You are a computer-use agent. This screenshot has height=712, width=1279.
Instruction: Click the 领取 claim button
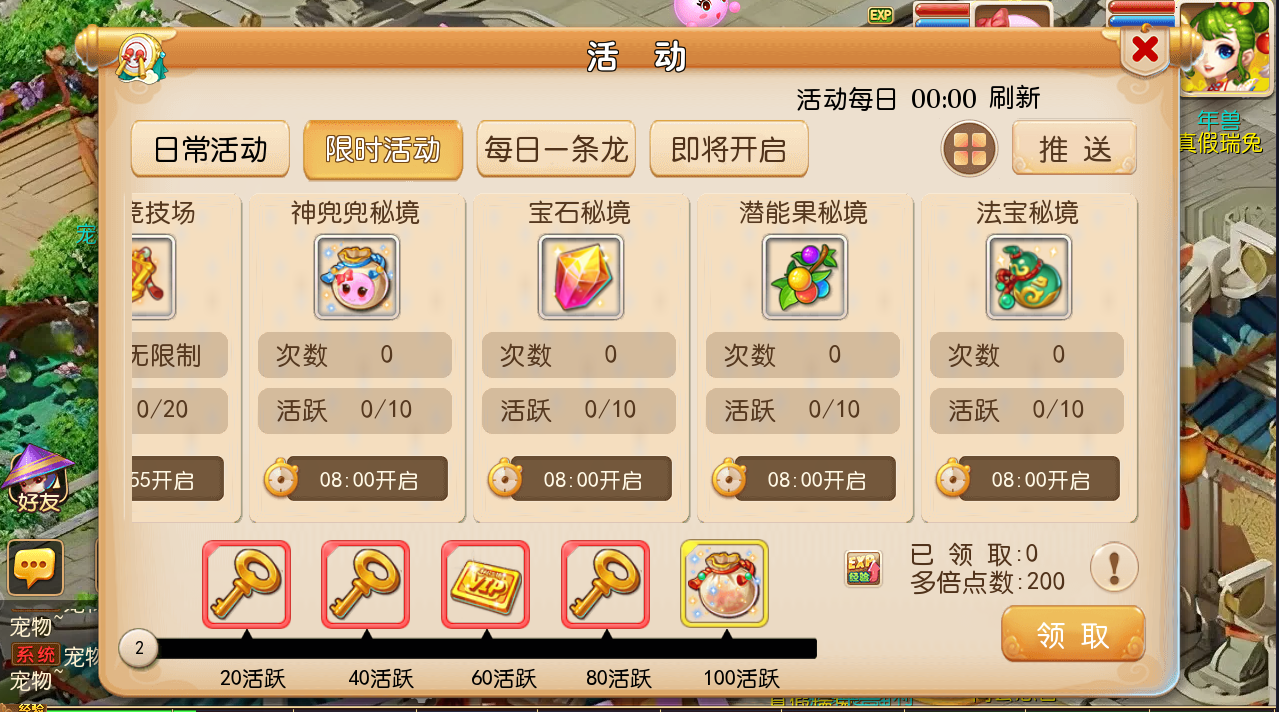1073,635
